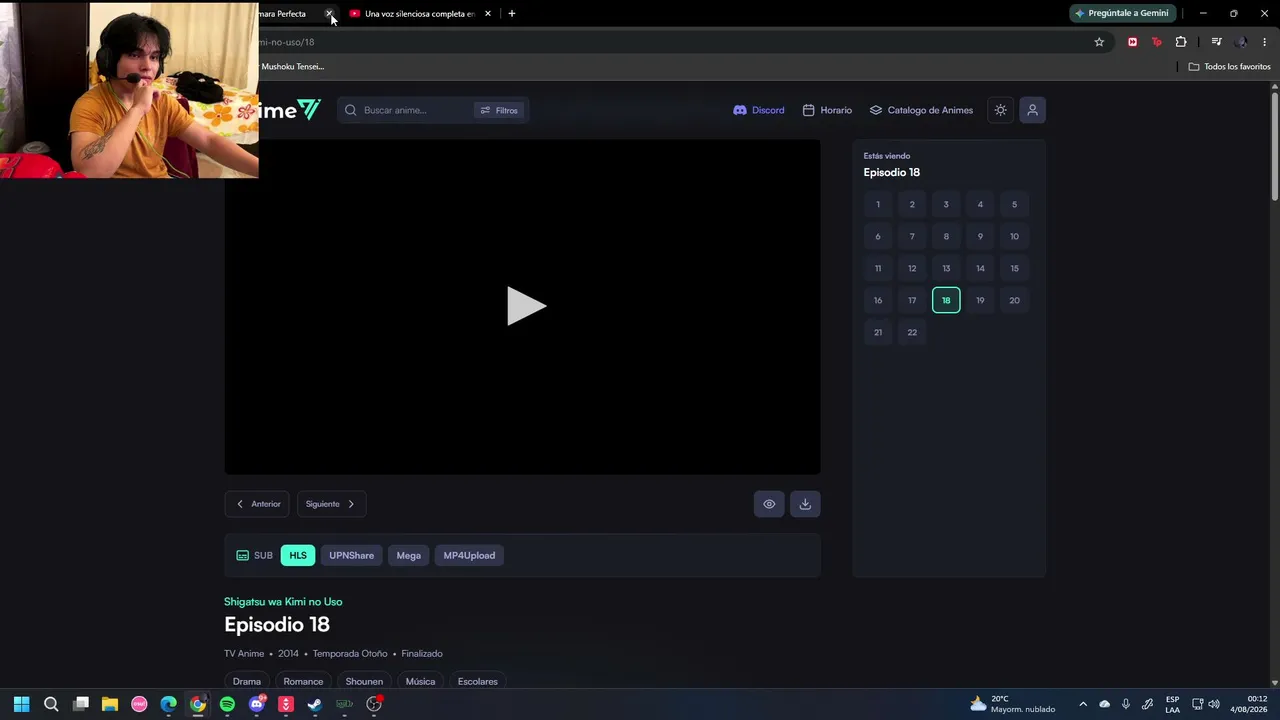Open the media controls icon
The height and width of the screenshot is (720, 1280).
pos(1216,42)
